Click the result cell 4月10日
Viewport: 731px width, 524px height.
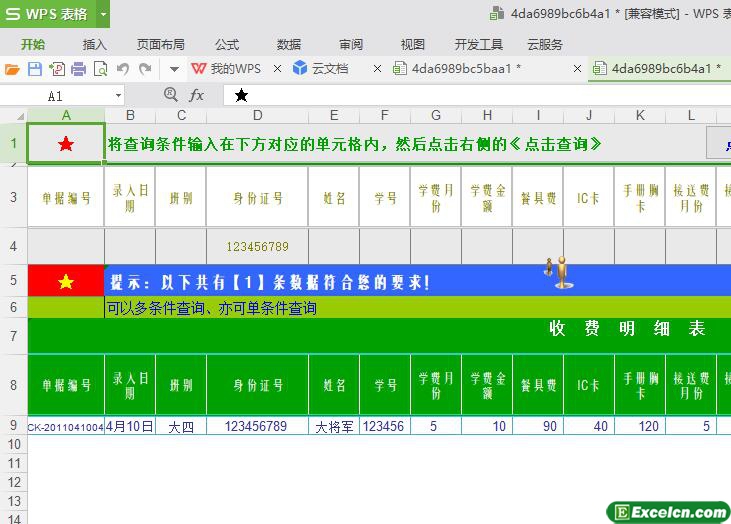(130, 426)
